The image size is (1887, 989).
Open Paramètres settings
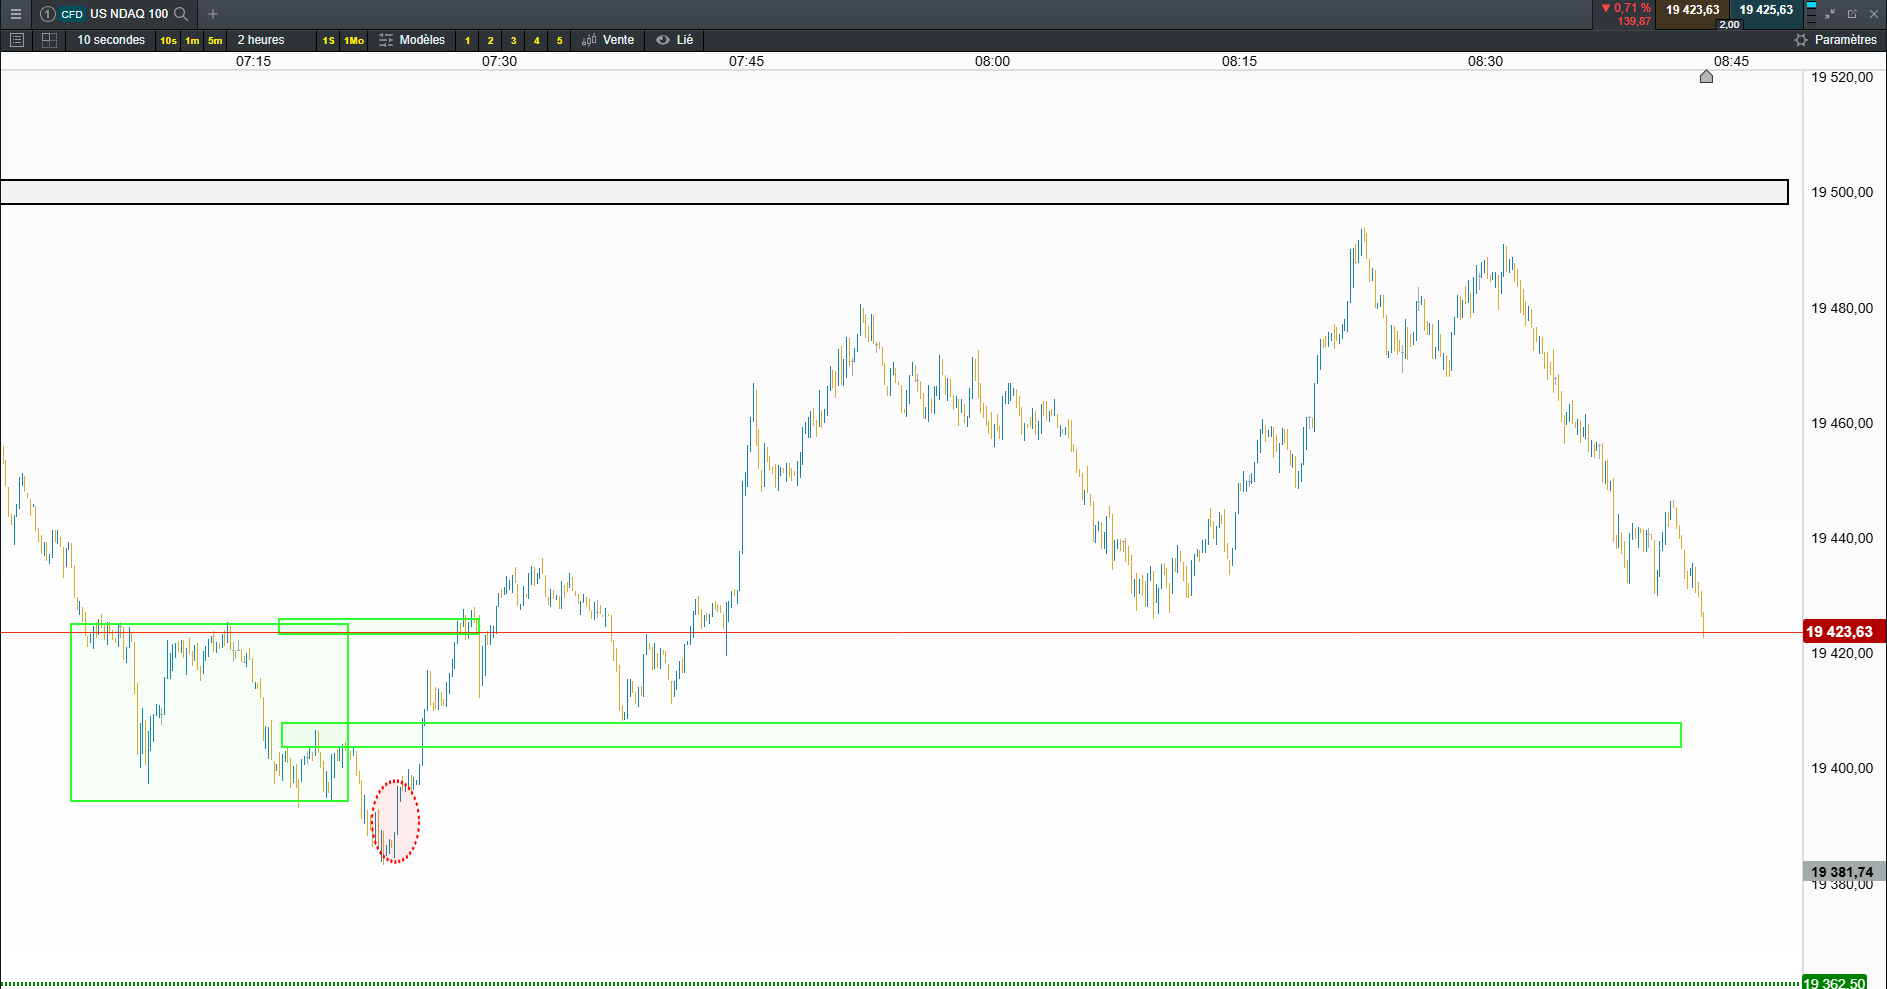tap(1845, 40)
